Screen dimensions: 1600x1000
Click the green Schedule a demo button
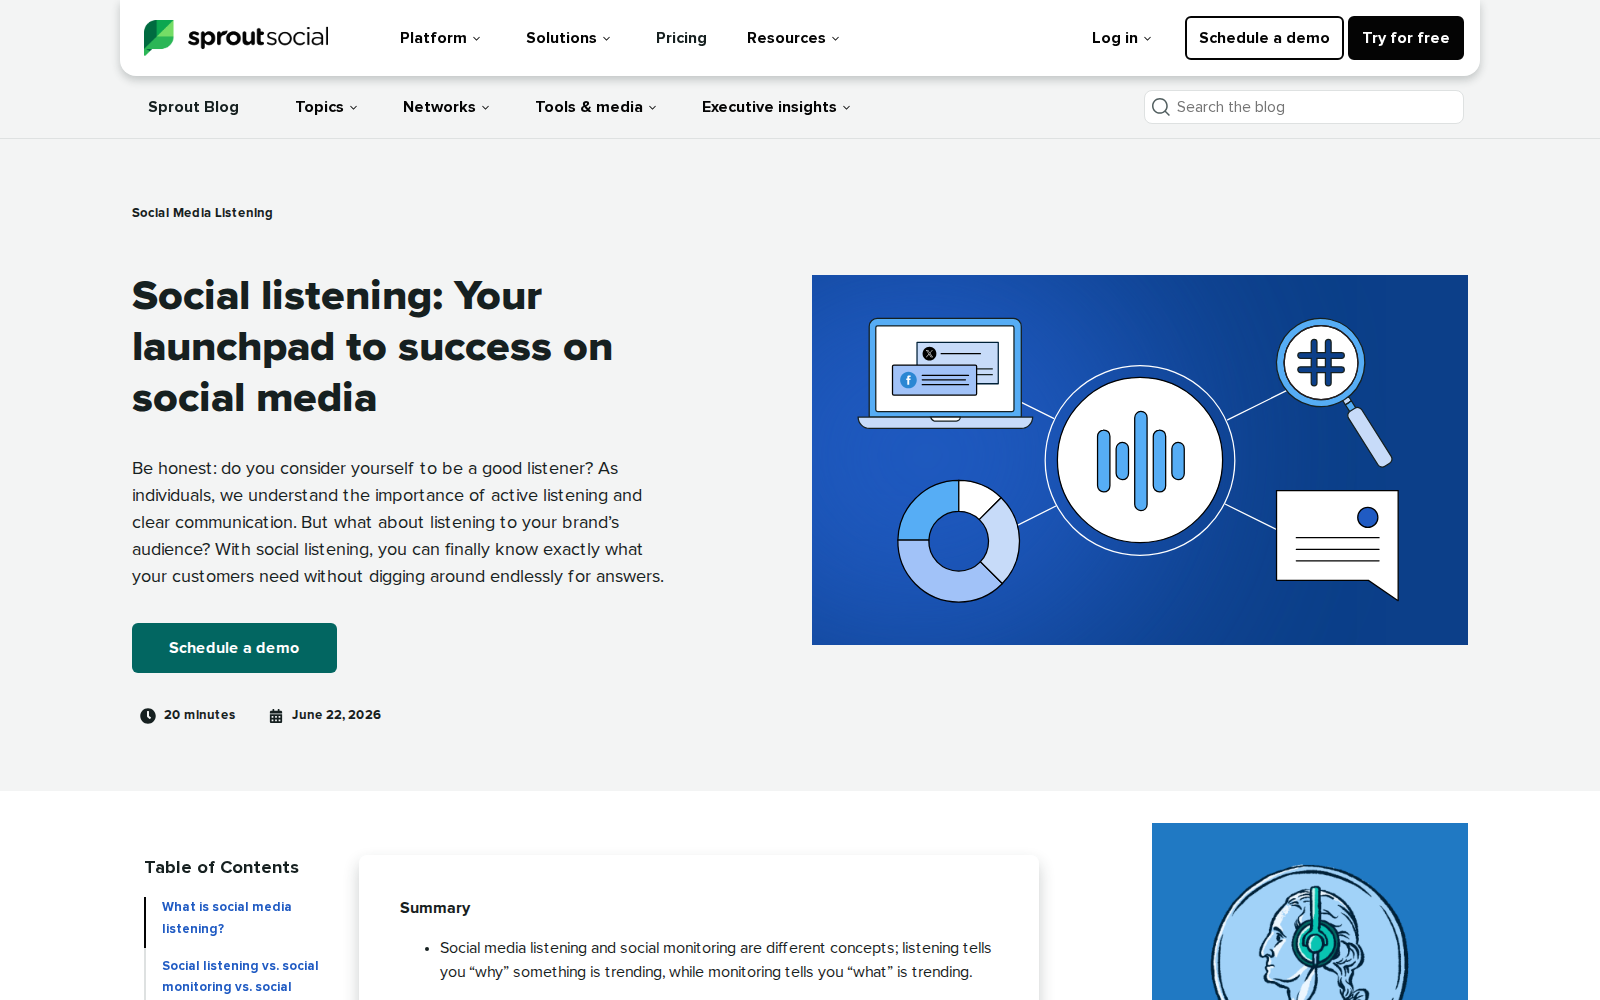tap(234, 648)
